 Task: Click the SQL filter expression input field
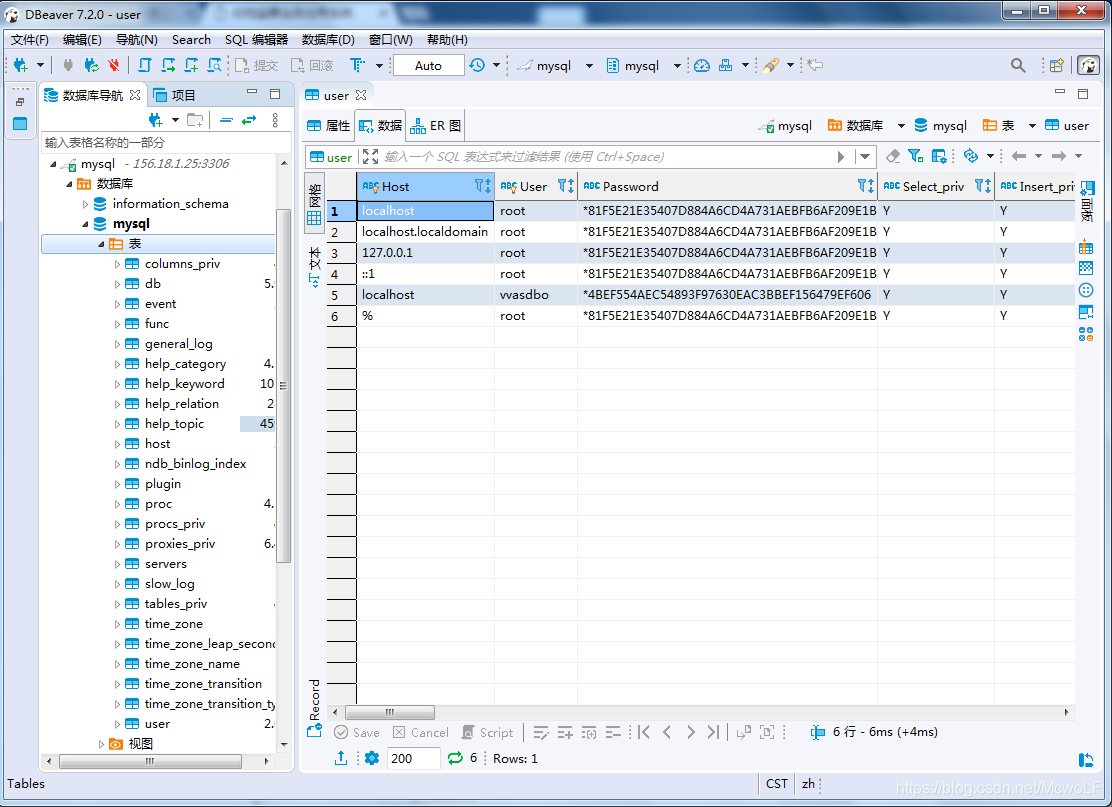[x=606, y=157]
